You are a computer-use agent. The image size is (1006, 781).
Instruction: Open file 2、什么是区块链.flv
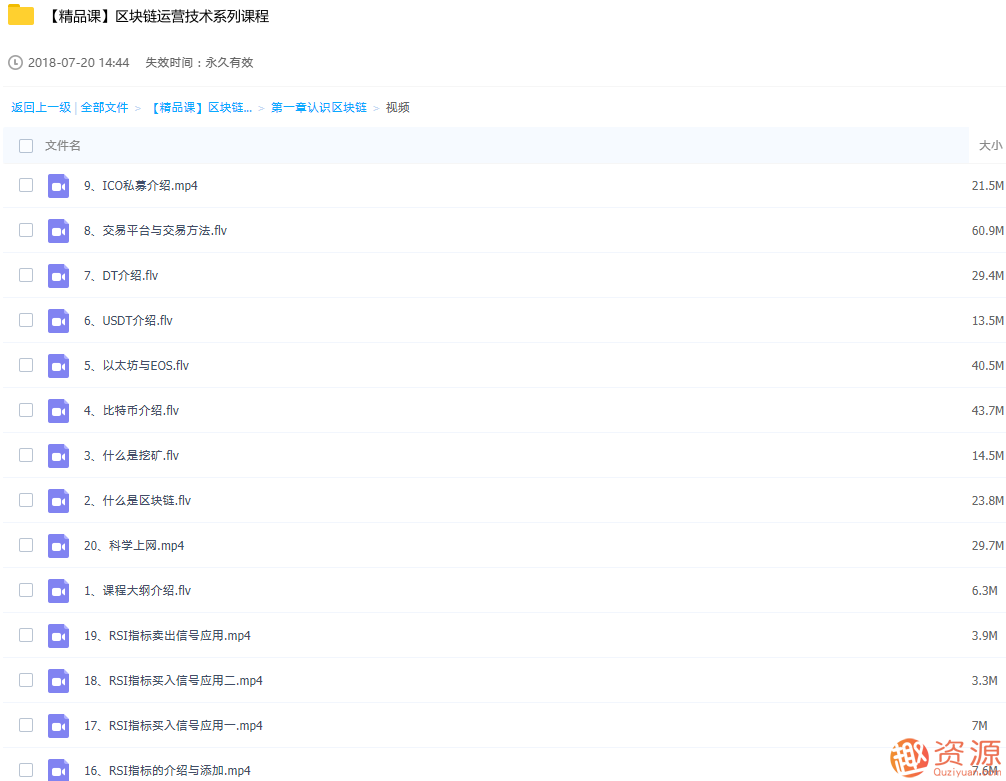point(137,501)
